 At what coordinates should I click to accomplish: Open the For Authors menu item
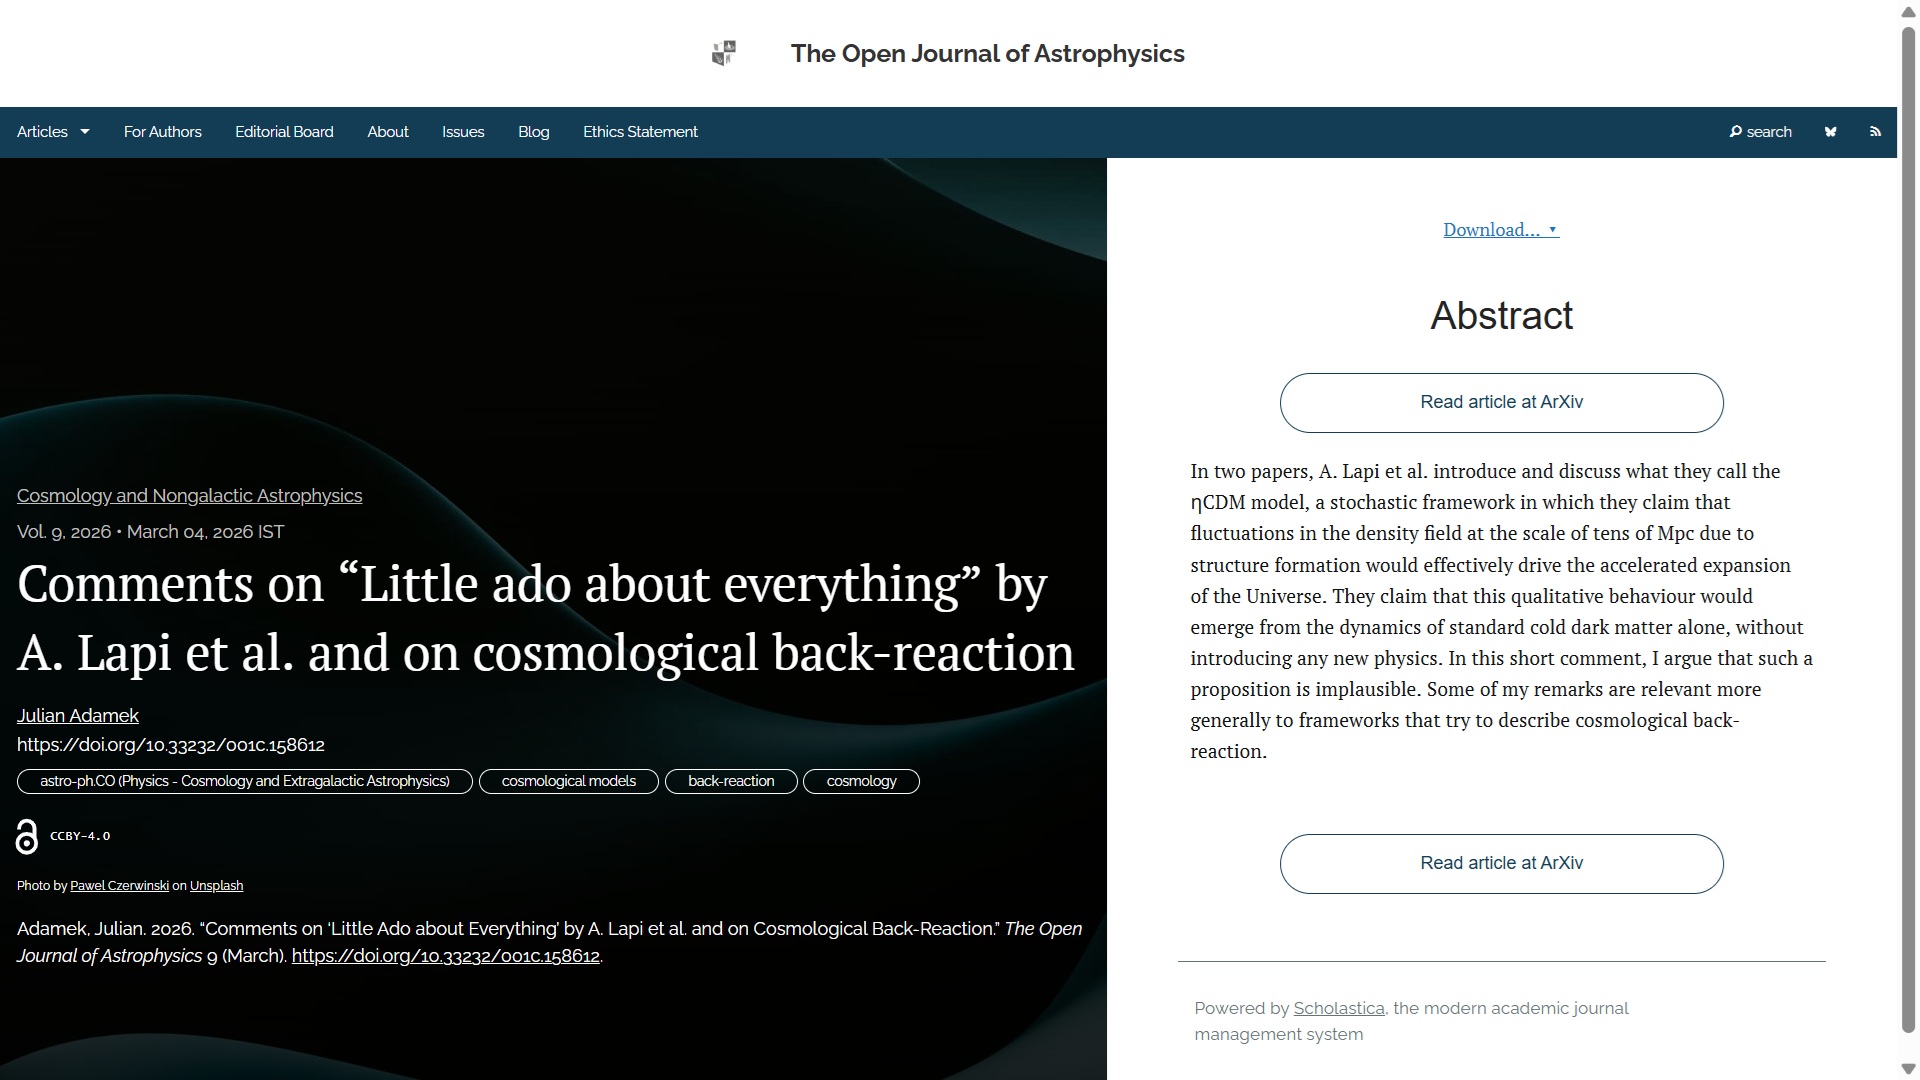162,132
